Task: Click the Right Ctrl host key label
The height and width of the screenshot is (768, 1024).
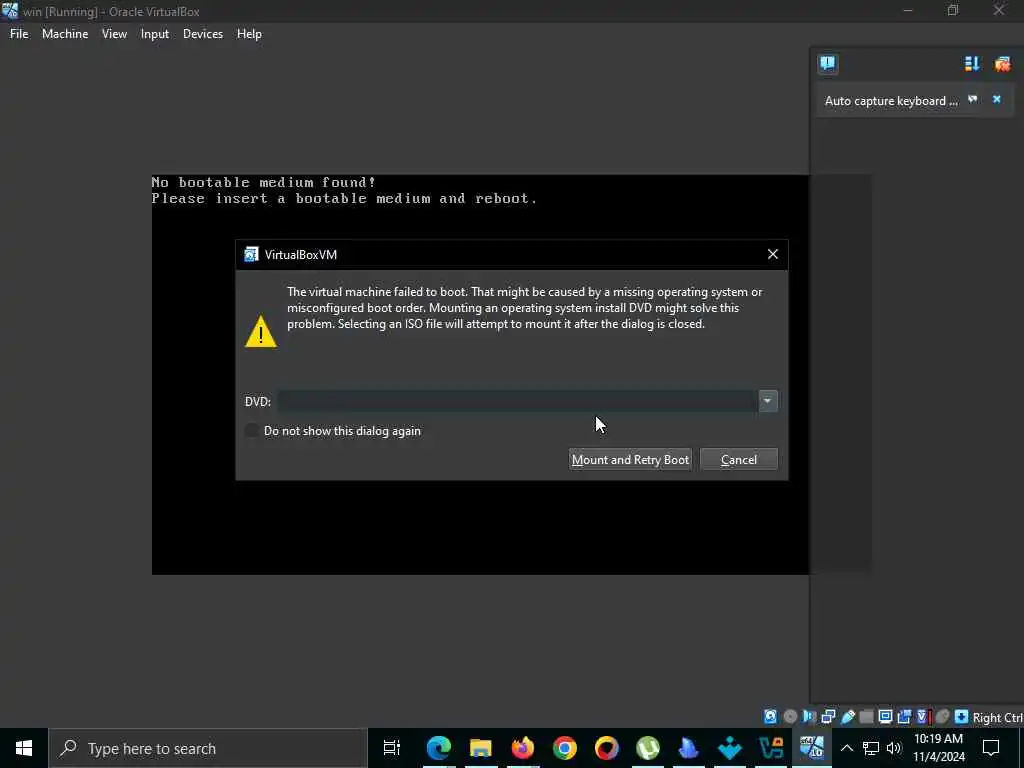Action: pyautogui.click(x=998, y=717)
